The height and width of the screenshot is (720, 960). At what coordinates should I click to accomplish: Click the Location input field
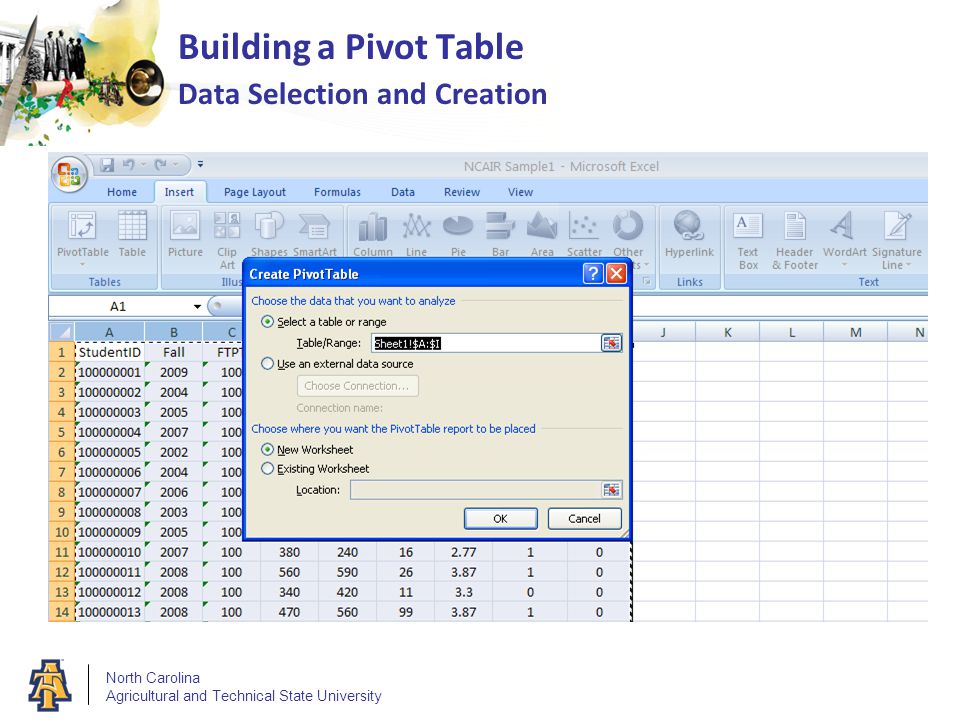(476, 489)
